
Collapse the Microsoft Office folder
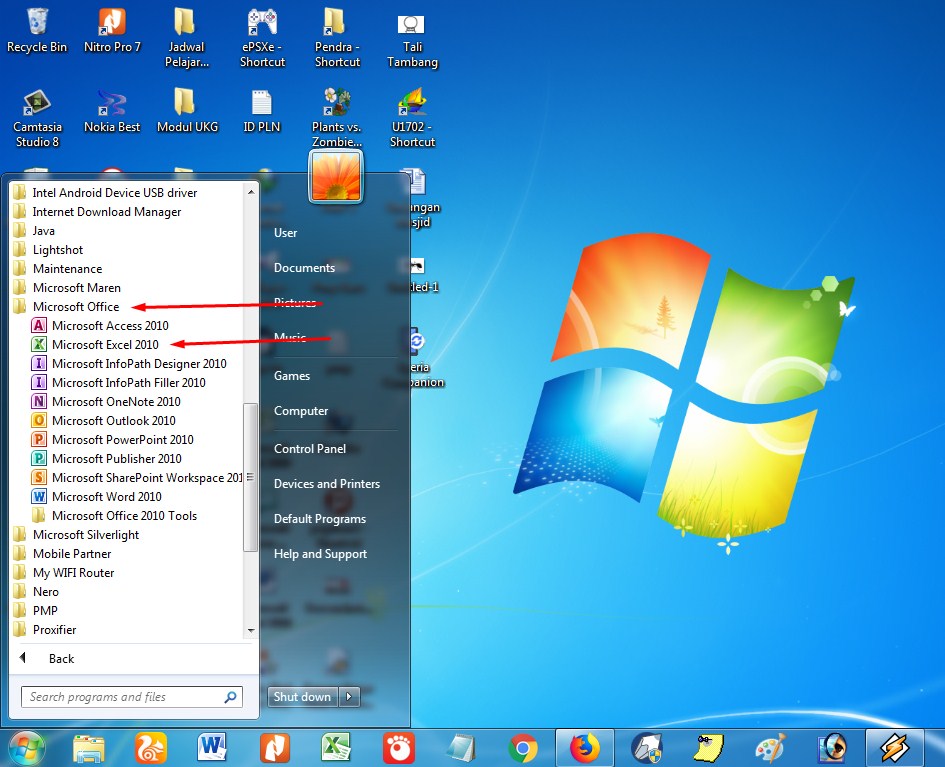[x=75, y=307]
